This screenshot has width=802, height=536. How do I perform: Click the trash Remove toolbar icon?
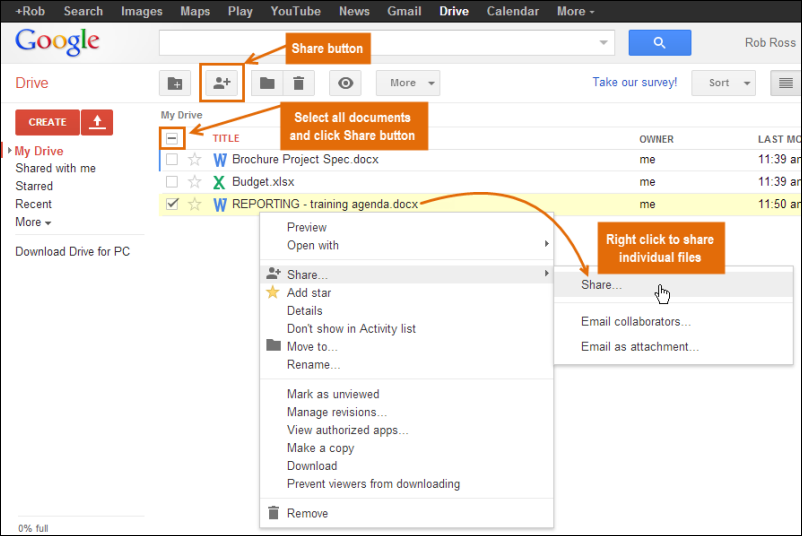(299, 83)
